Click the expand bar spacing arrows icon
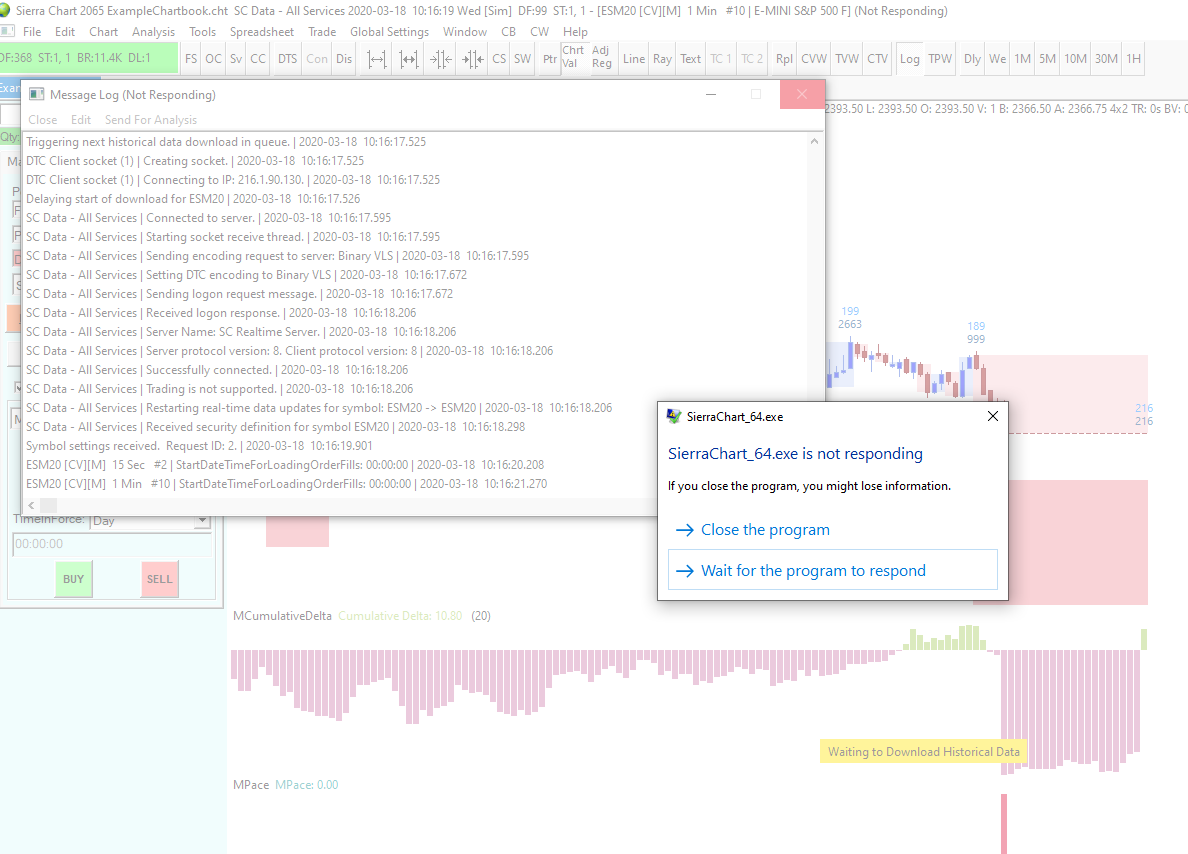Image resolution: width=1188 pixels, height=854 pixels. [x=377, y=58]
